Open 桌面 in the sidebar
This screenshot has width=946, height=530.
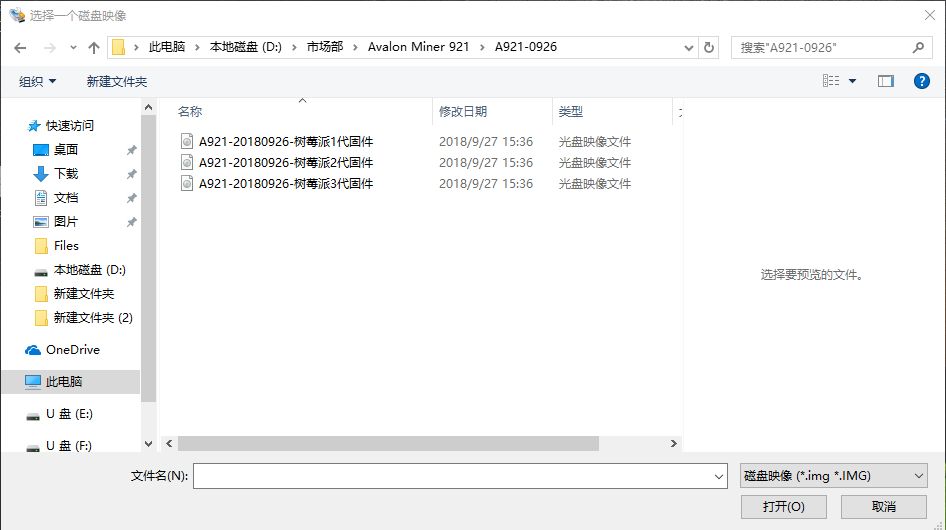point(66,150)
